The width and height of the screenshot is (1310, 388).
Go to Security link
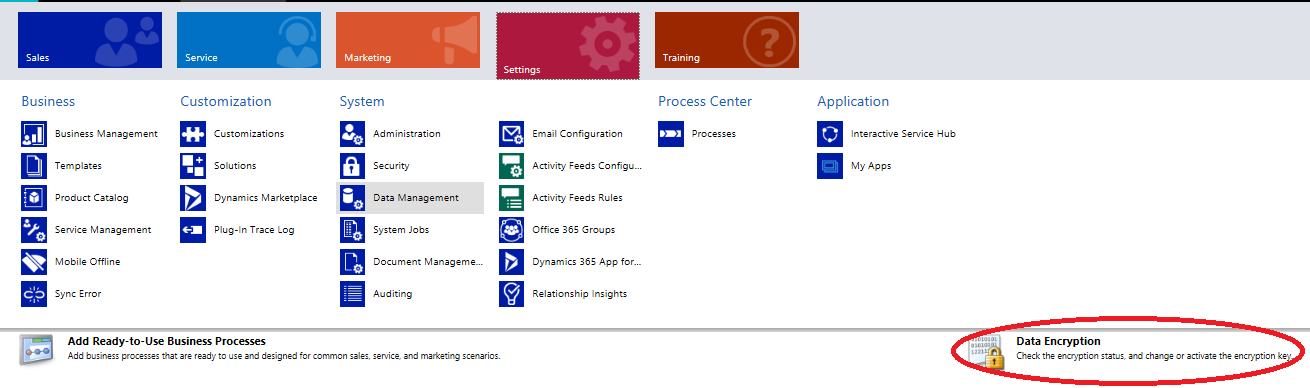pos(391,166)
